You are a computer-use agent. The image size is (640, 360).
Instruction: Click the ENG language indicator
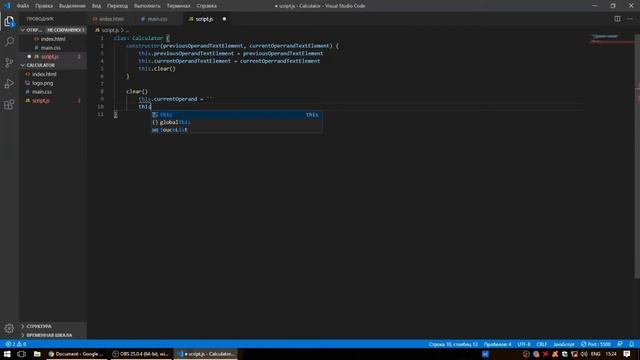[x=596, y=354]
